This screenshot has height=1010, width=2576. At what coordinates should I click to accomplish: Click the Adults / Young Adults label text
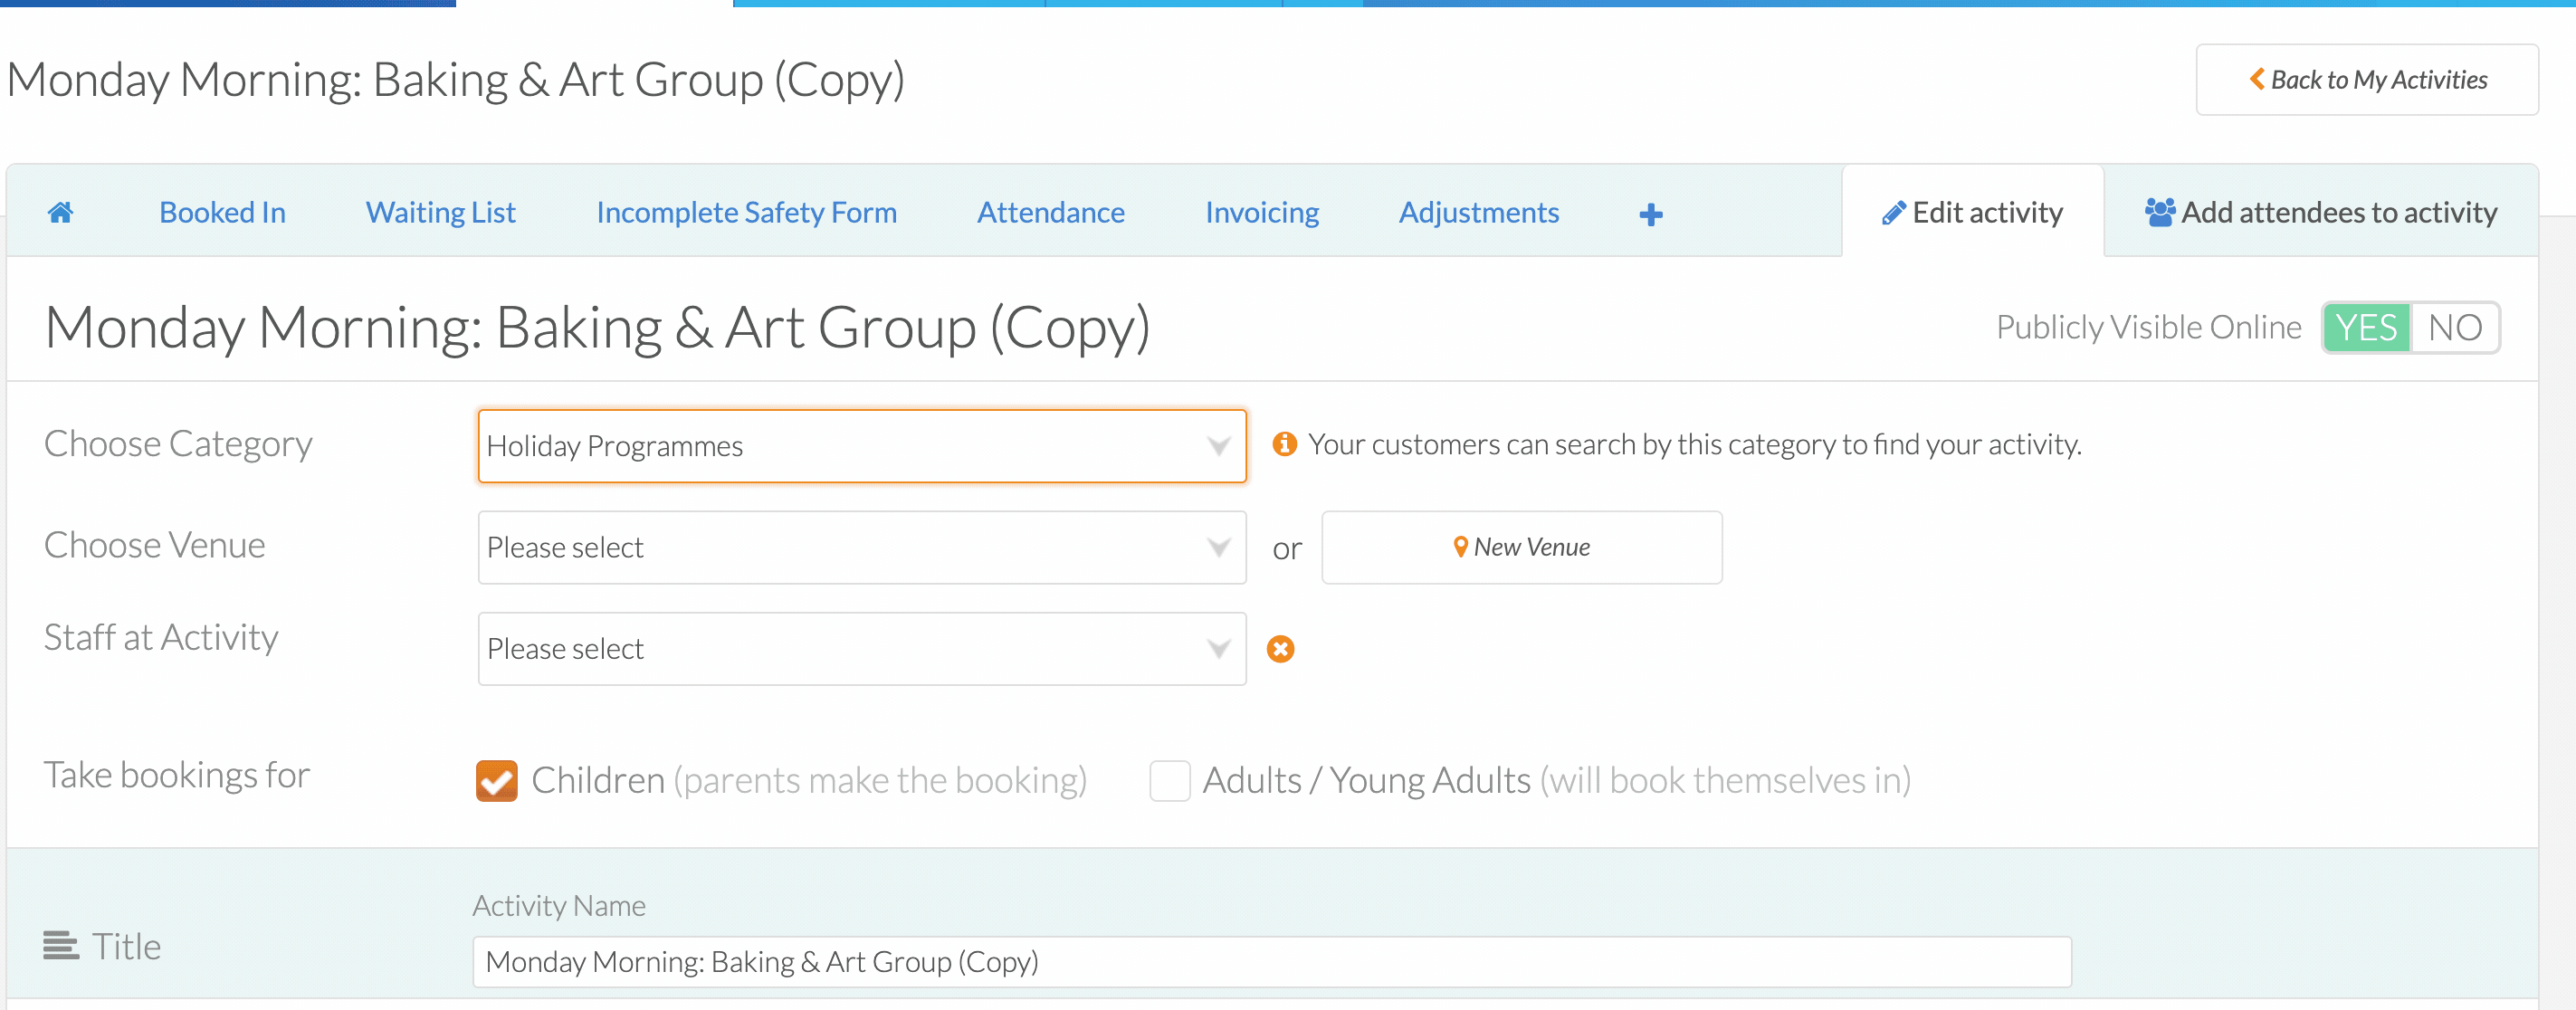[x=1556, y=780]
